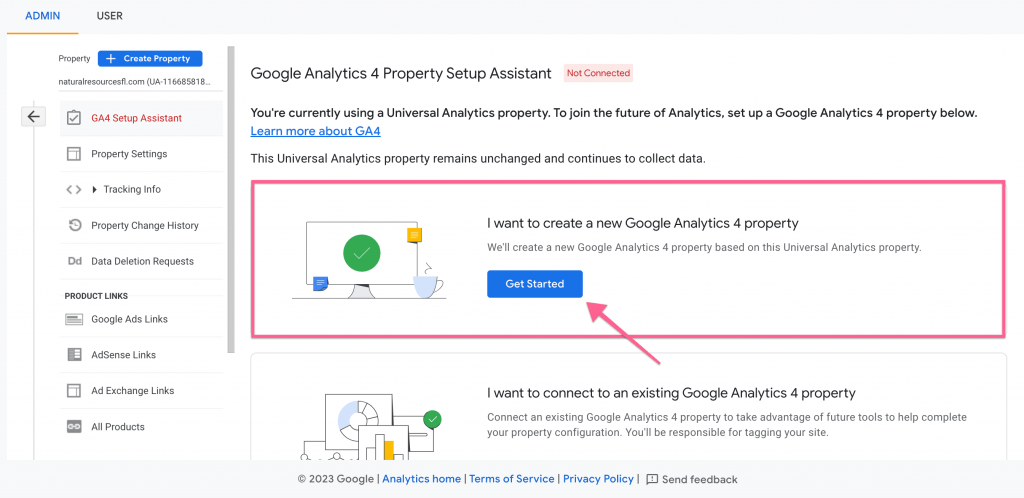Click the Get Started button
1024x498 pixels.
pos(535,284)
